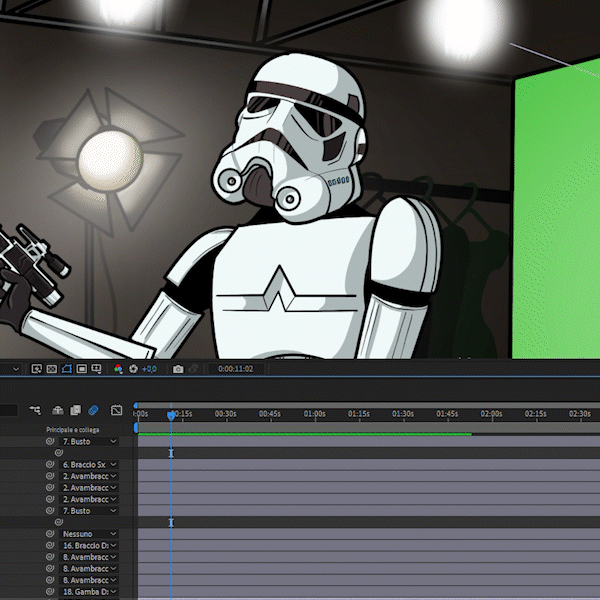Open the composition mini-flowchart icon

point(35,410)
